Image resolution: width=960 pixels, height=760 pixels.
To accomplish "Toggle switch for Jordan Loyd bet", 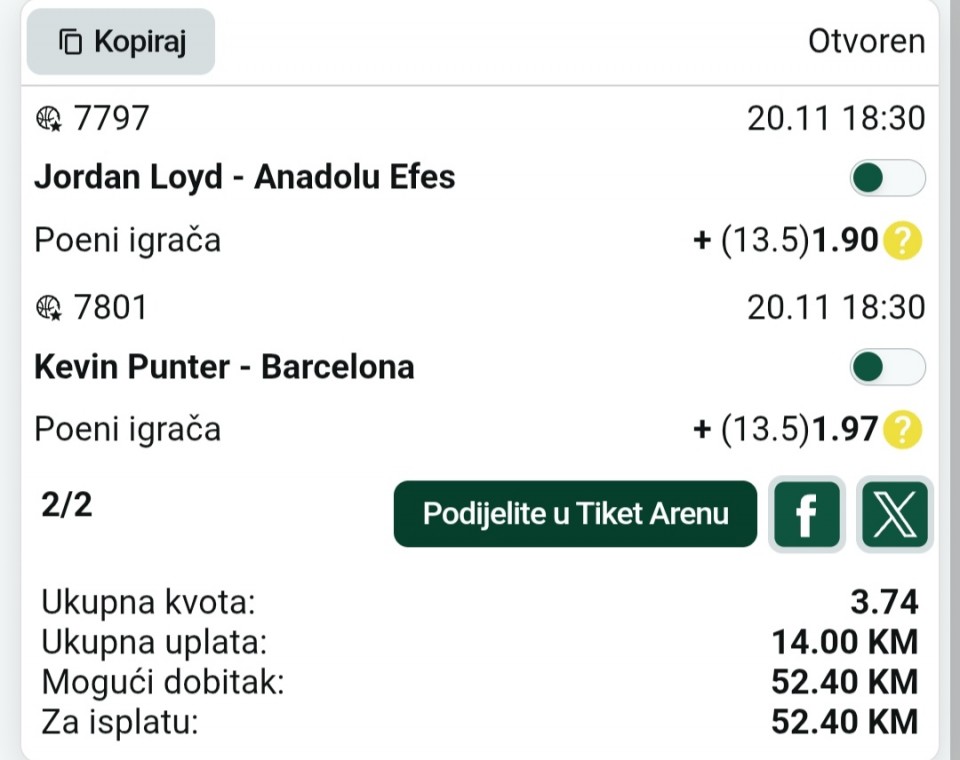I will coord(887,179).
